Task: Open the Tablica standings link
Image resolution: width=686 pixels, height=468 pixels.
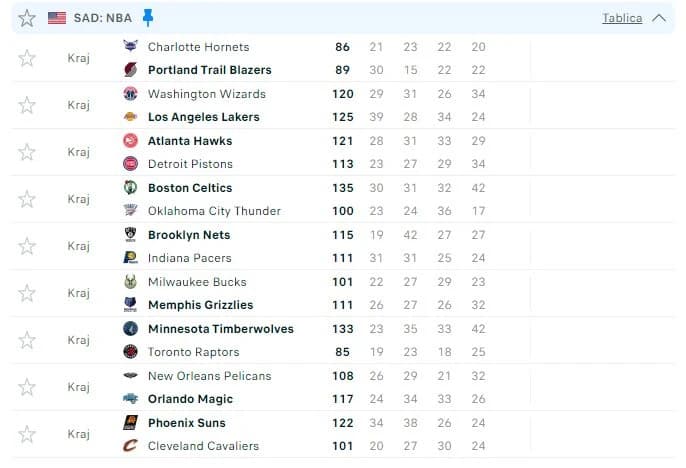Action: tap(622, 18)
